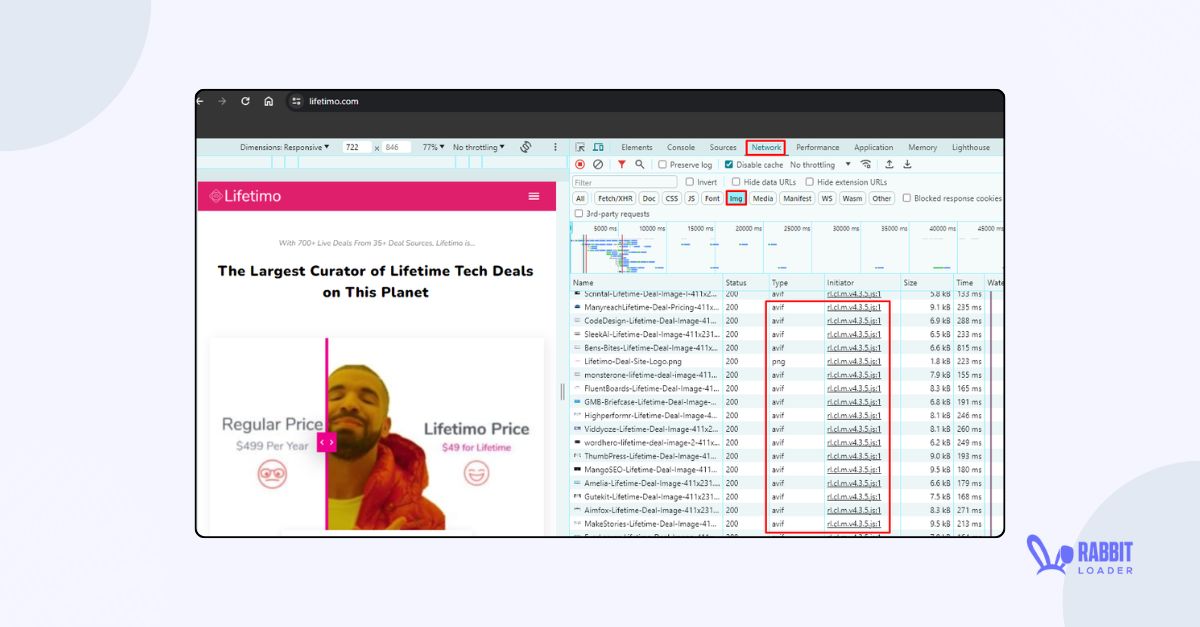This screenshot has width=1200, height=627.
Task: Stop recording network log (red record icon)
Action: 580,164
